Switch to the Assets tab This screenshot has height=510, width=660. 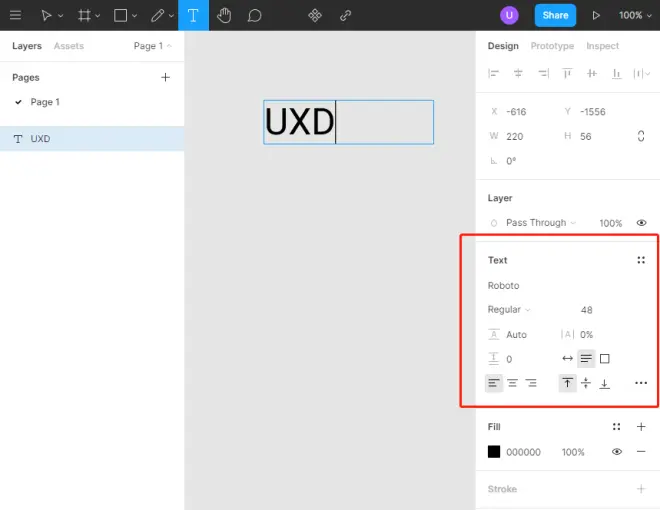click(69, 46)
